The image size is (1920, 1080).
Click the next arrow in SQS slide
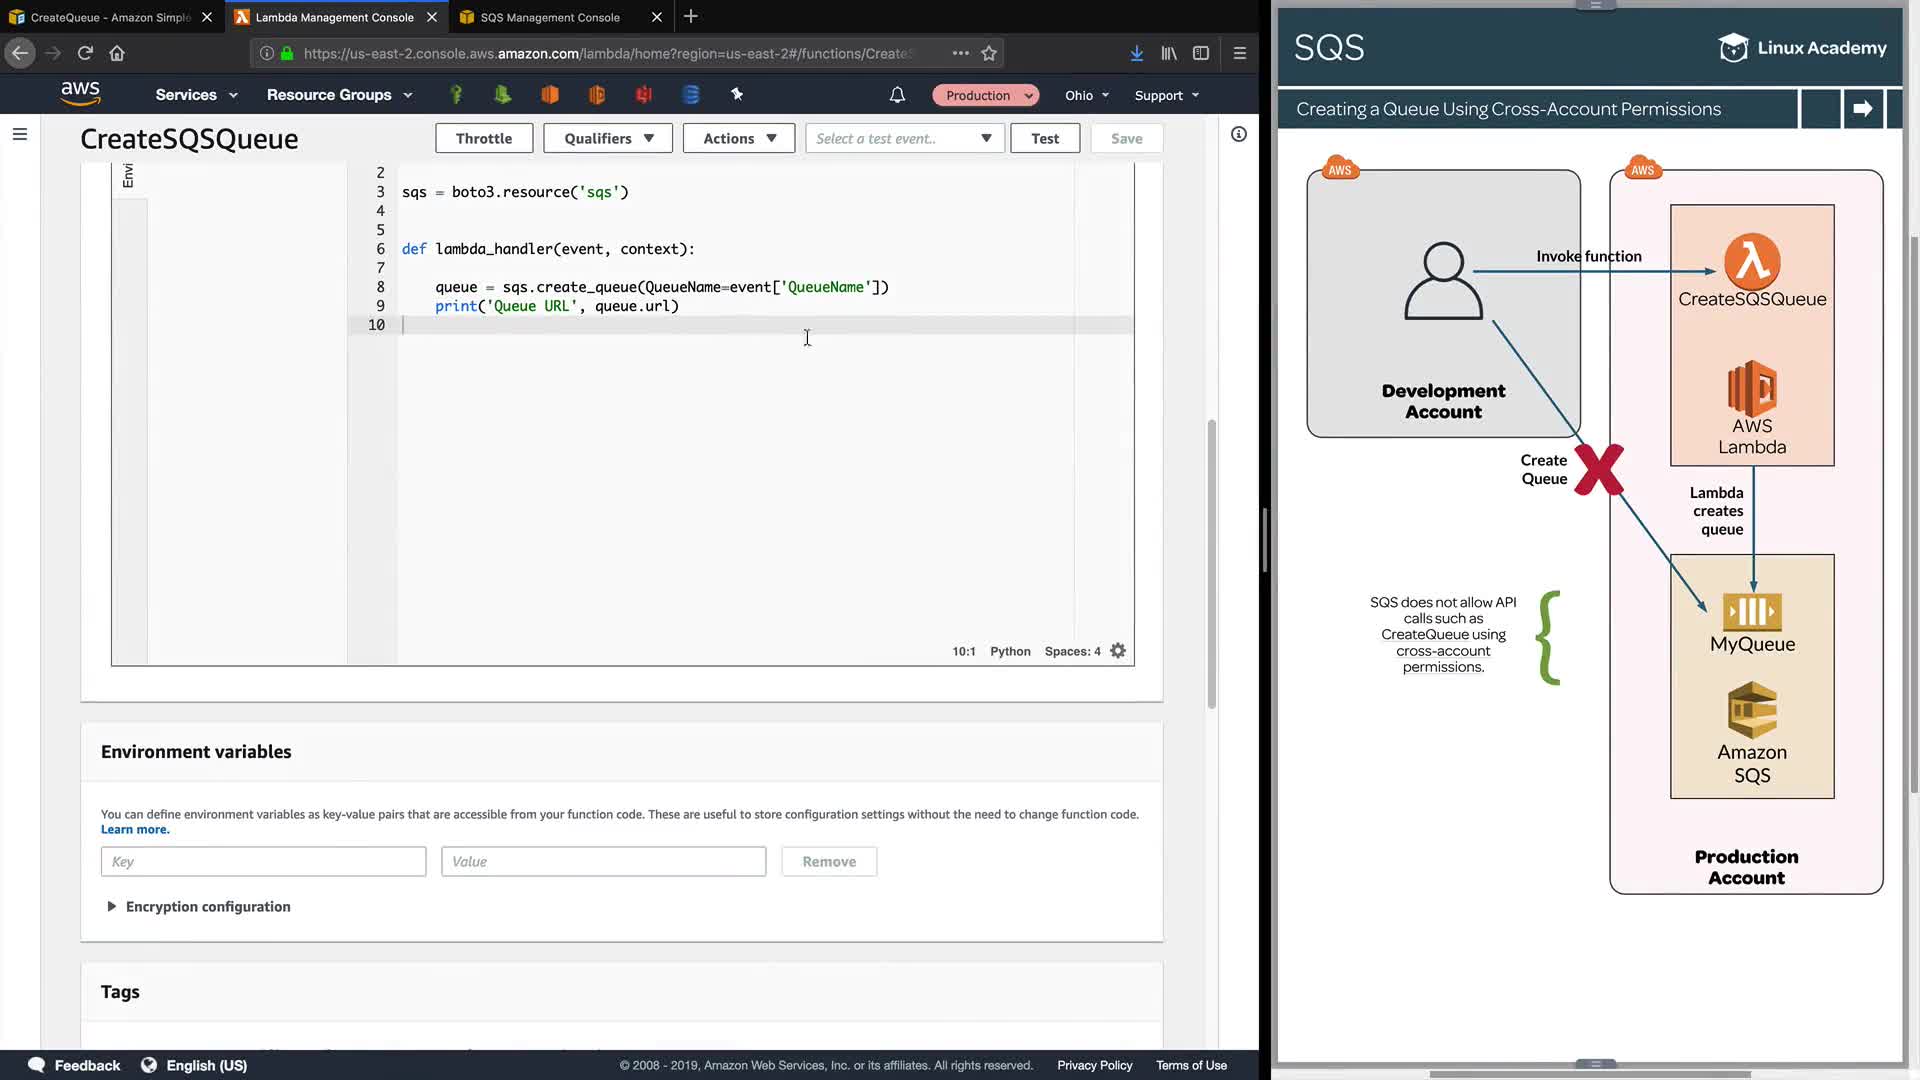pos(1862,109)
